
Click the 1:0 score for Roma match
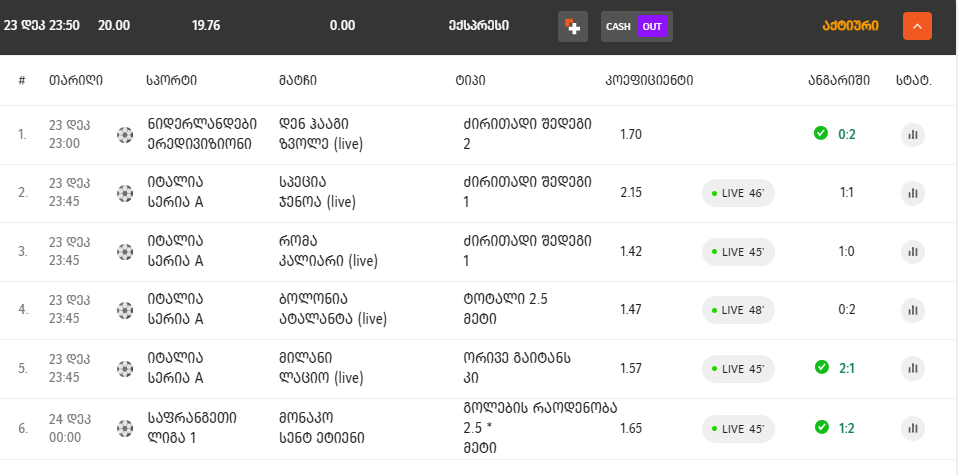click(x=847, y=251)
